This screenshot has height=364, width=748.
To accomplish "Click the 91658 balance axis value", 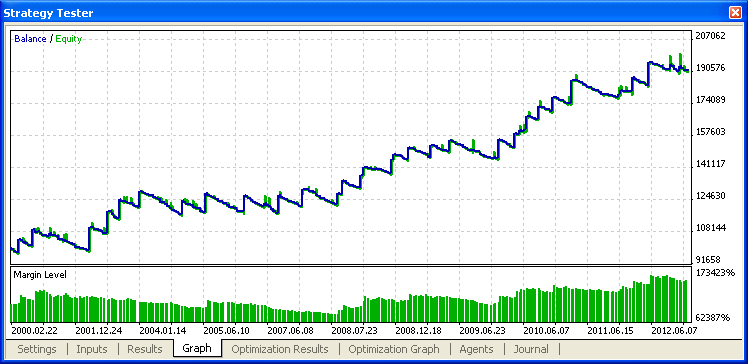I will pyautogui.click(x=708, y=260).
